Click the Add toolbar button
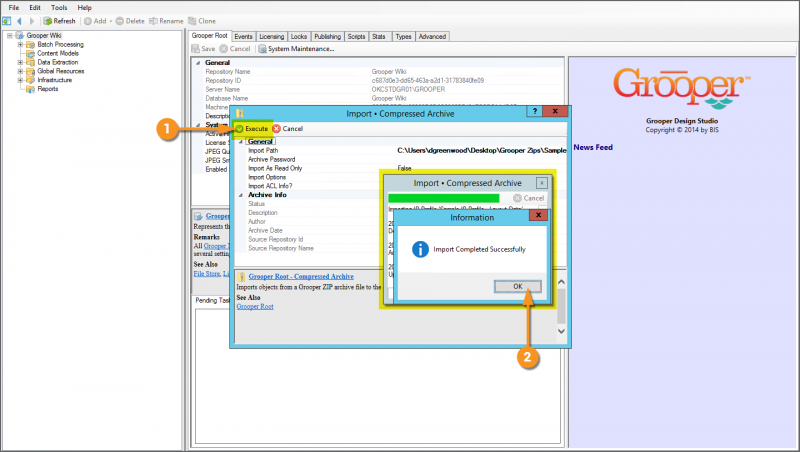The width and height of the screenshot is (800, 452). pos(95,21)
